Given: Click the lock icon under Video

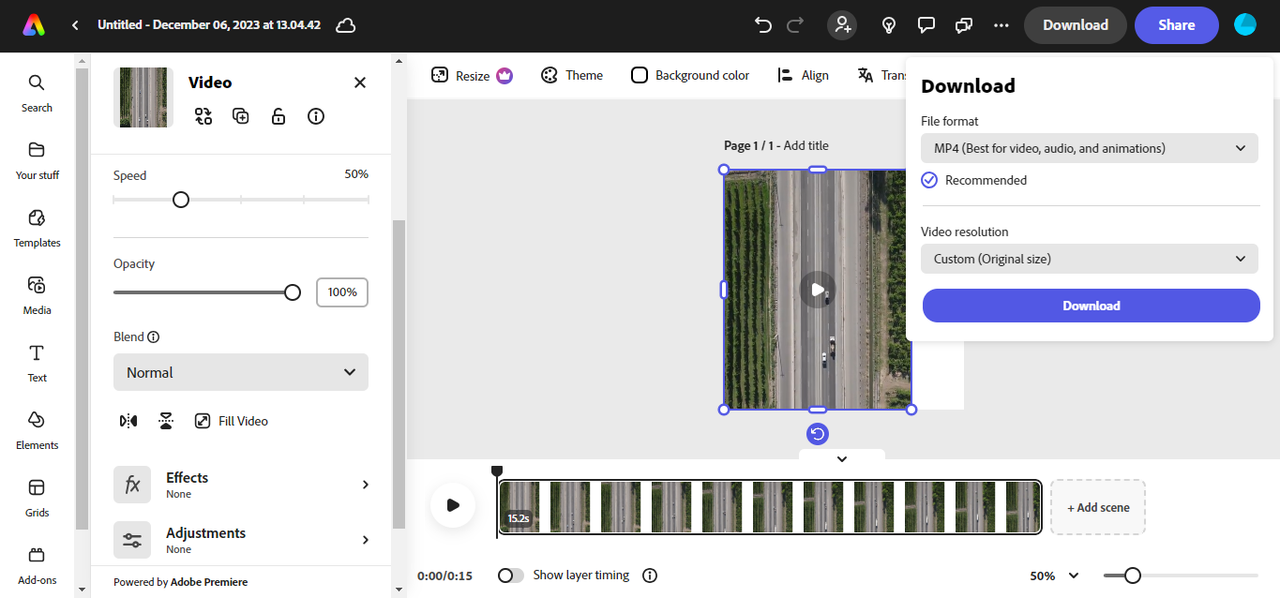Looking at the screenshot, I should click(278, 116).
